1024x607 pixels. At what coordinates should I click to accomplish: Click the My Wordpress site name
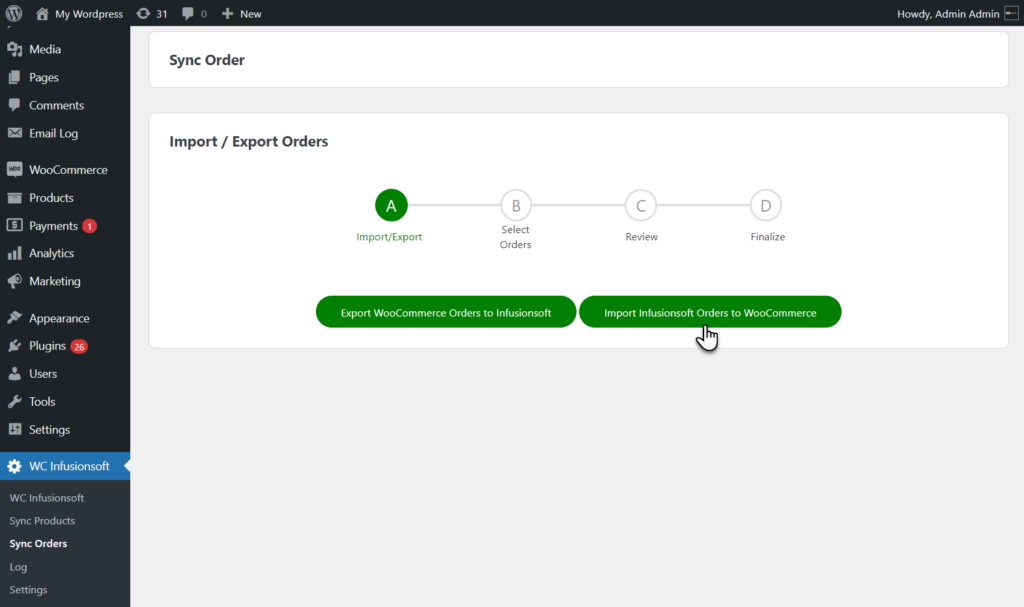pyautogui.click(x=89, y=14)
